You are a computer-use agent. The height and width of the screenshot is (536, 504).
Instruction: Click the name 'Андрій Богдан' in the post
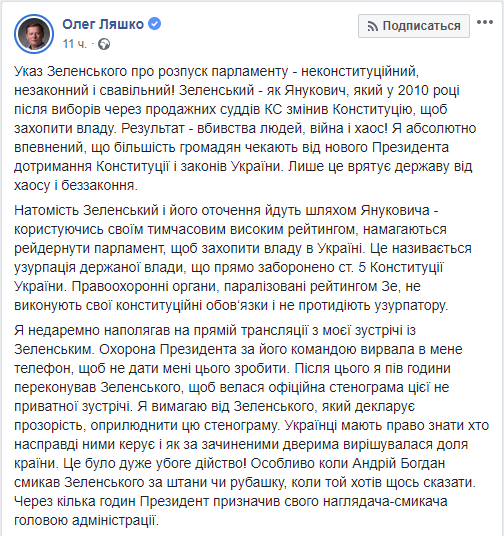click(399, 464)
